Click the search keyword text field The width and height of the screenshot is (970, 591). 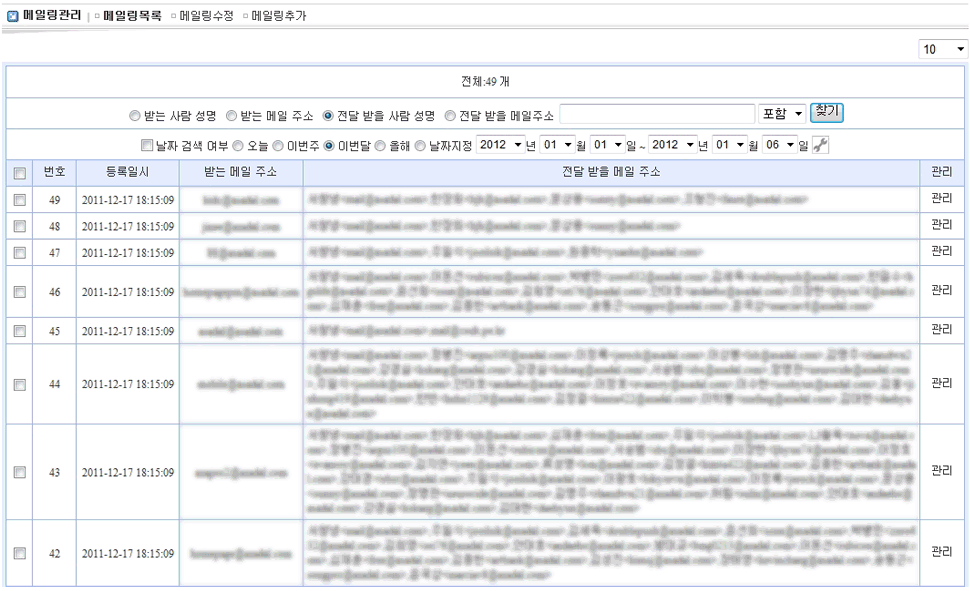click(656, 115)
